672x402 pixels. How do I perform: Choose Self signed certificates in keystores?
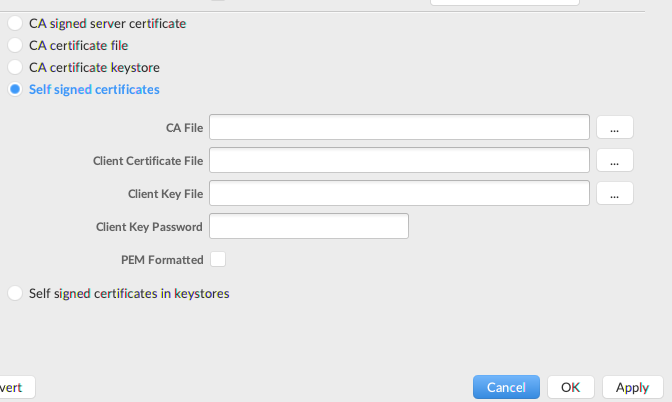(x=15, y=293)
